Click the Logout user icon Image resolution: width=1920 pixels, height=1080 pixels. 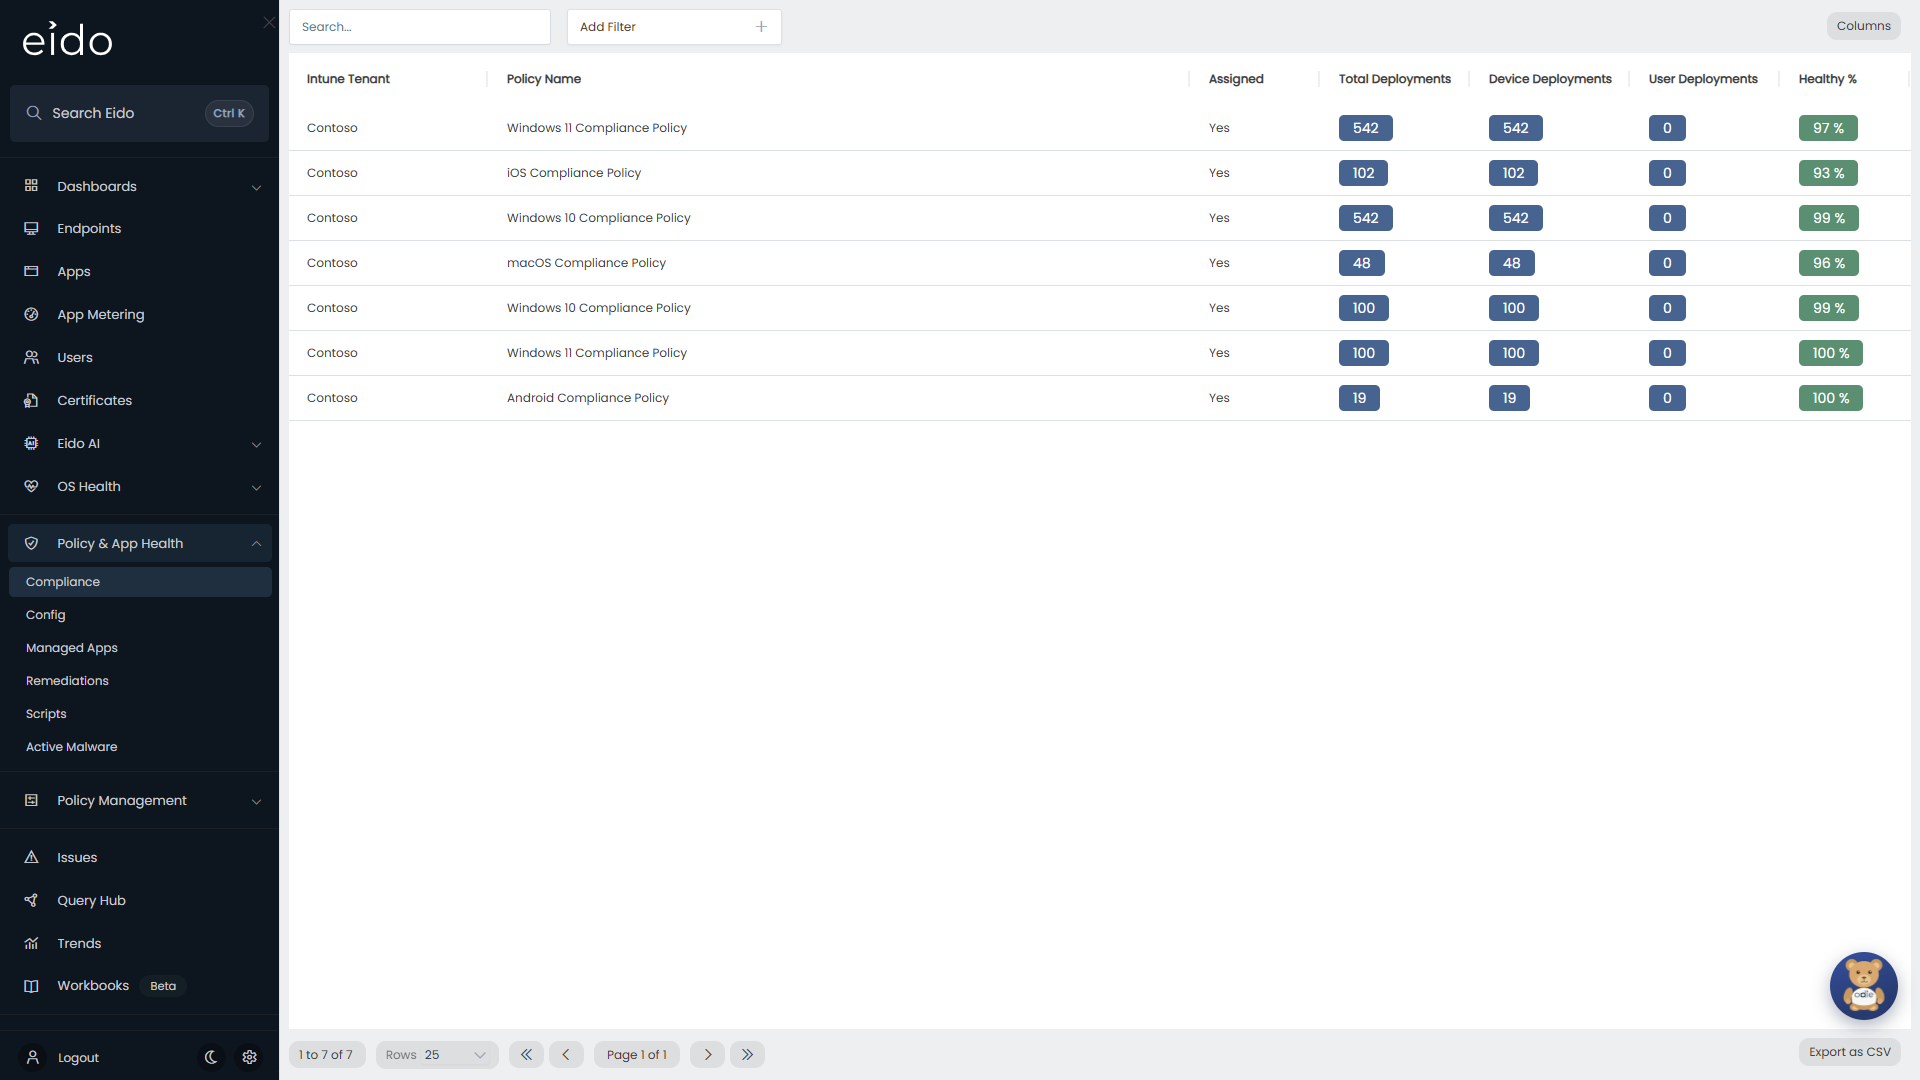[x=32, y=1057]
